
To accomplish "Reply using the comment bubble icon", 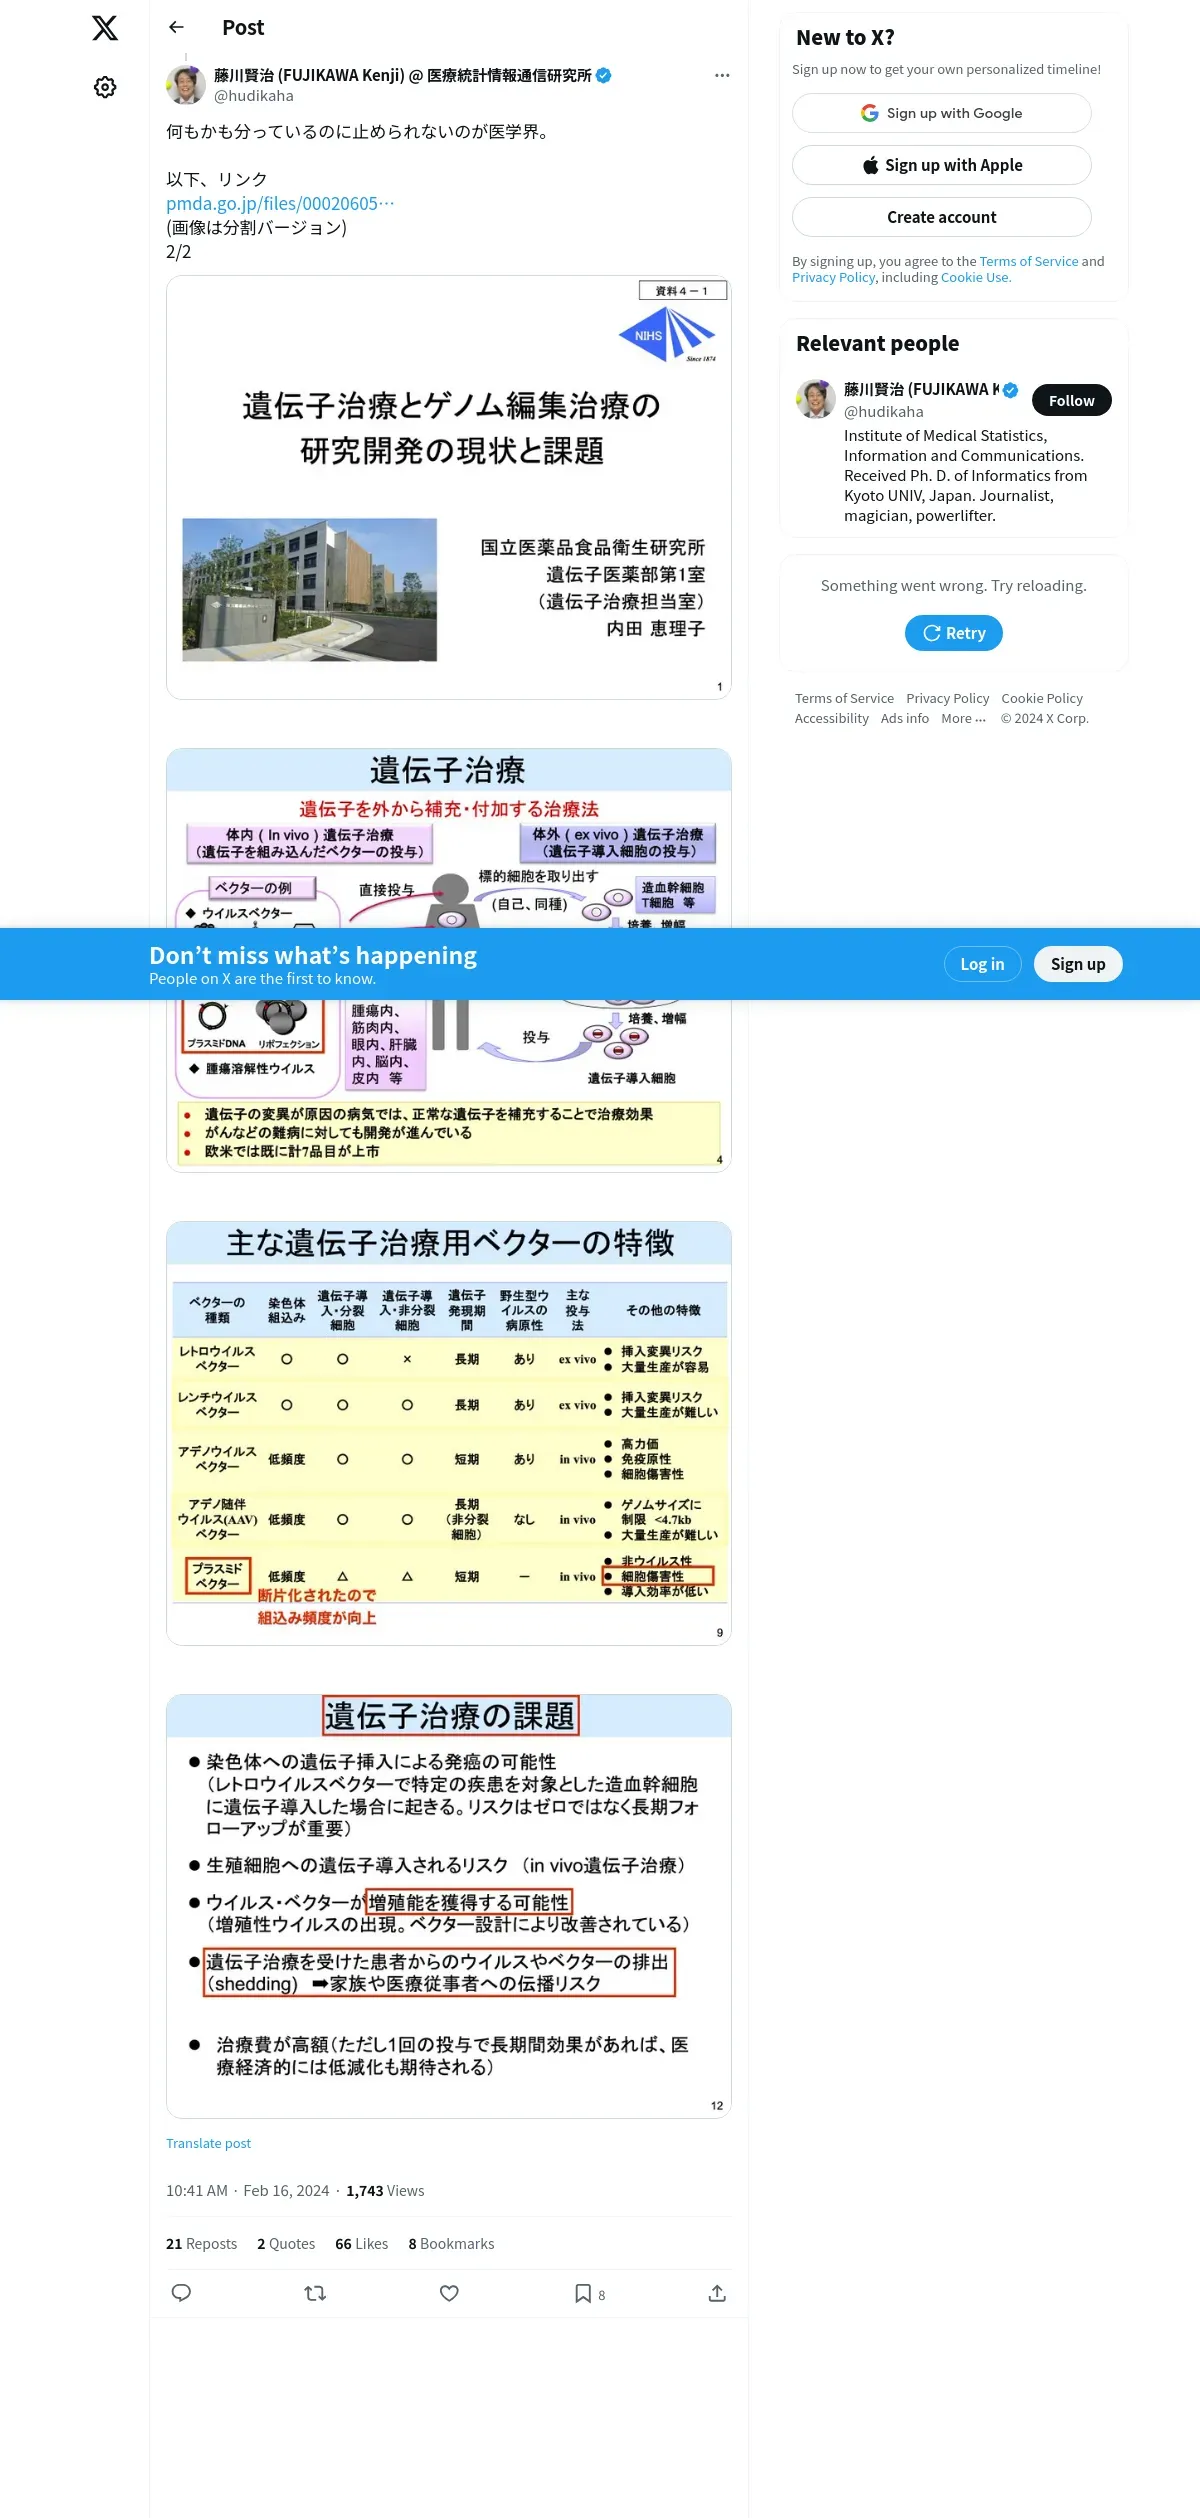I will (x=181, y=2294).
